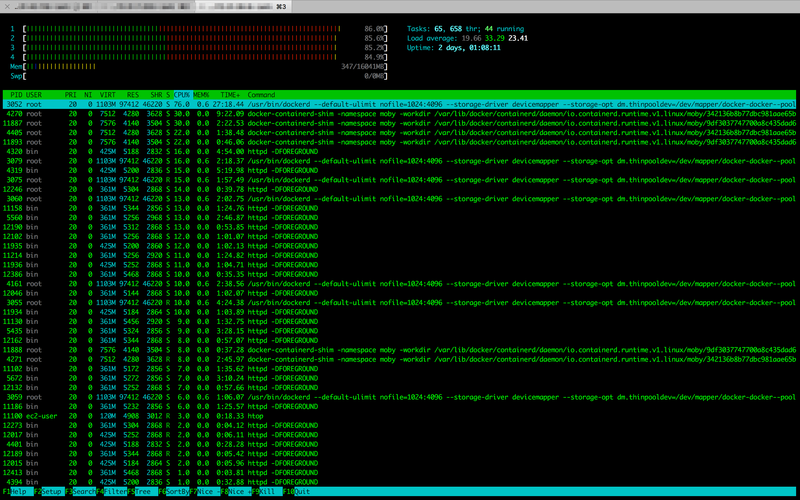This screenshot has width=800, height=500.
Task: Click the Command column header
Action: [x=261, y=95]
